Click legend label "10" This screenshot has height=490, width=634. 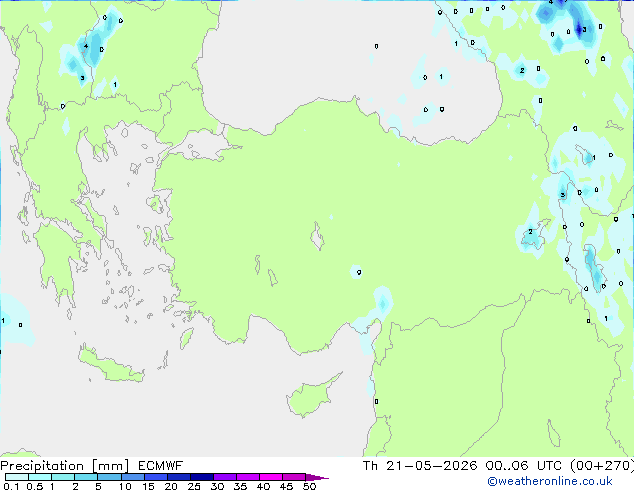[x=125, y=486]
